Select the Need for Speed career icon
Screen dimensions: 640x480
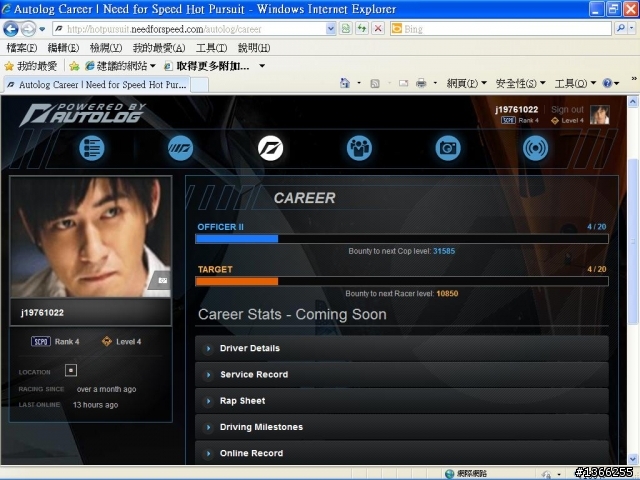pyautogui.click(x=270, y=148)
